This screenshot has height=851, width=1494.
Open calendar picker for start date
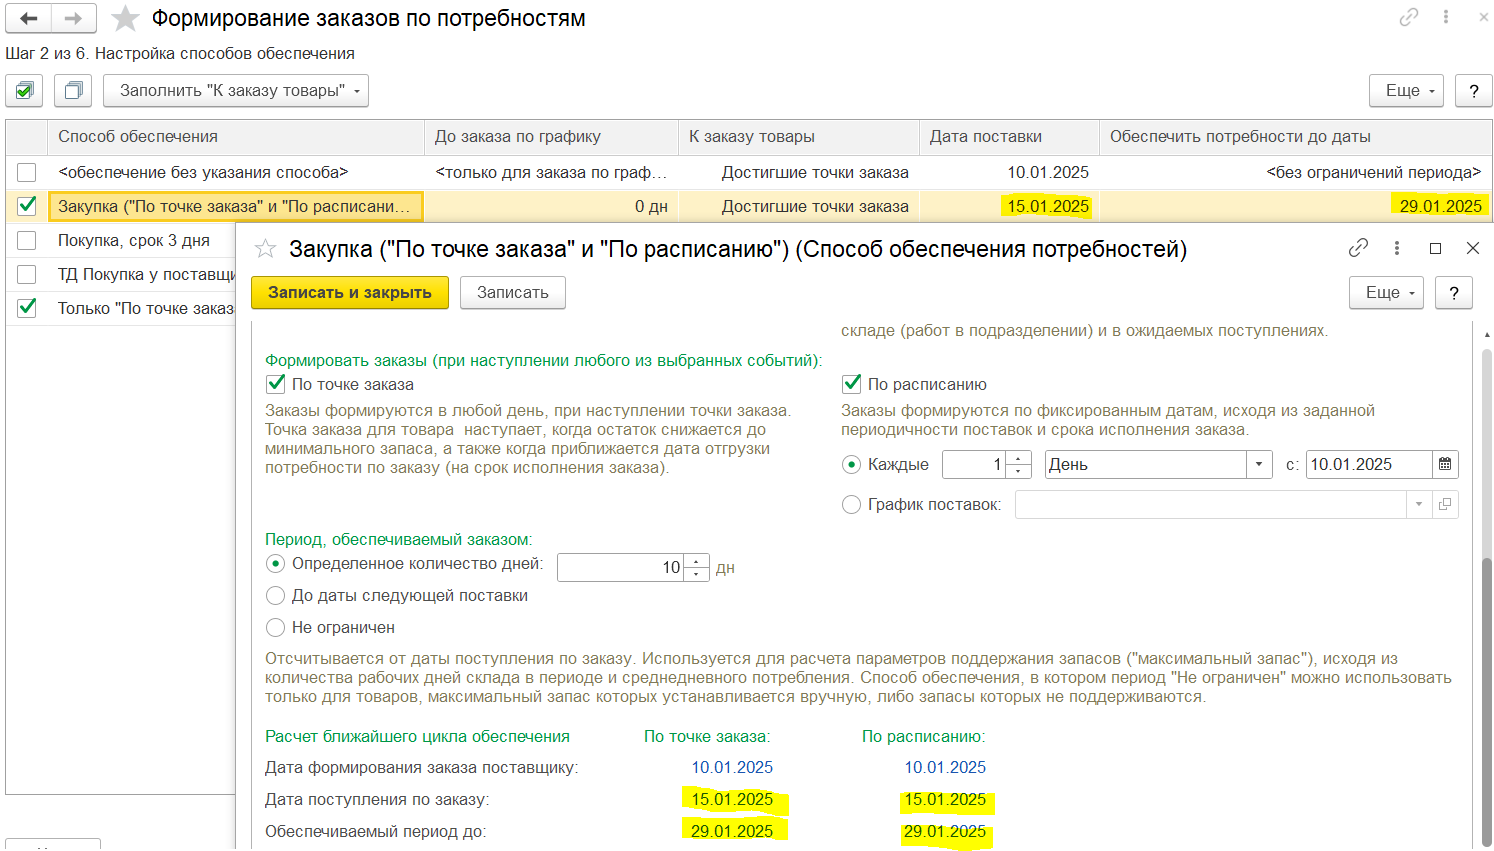tap(1445, 464)
